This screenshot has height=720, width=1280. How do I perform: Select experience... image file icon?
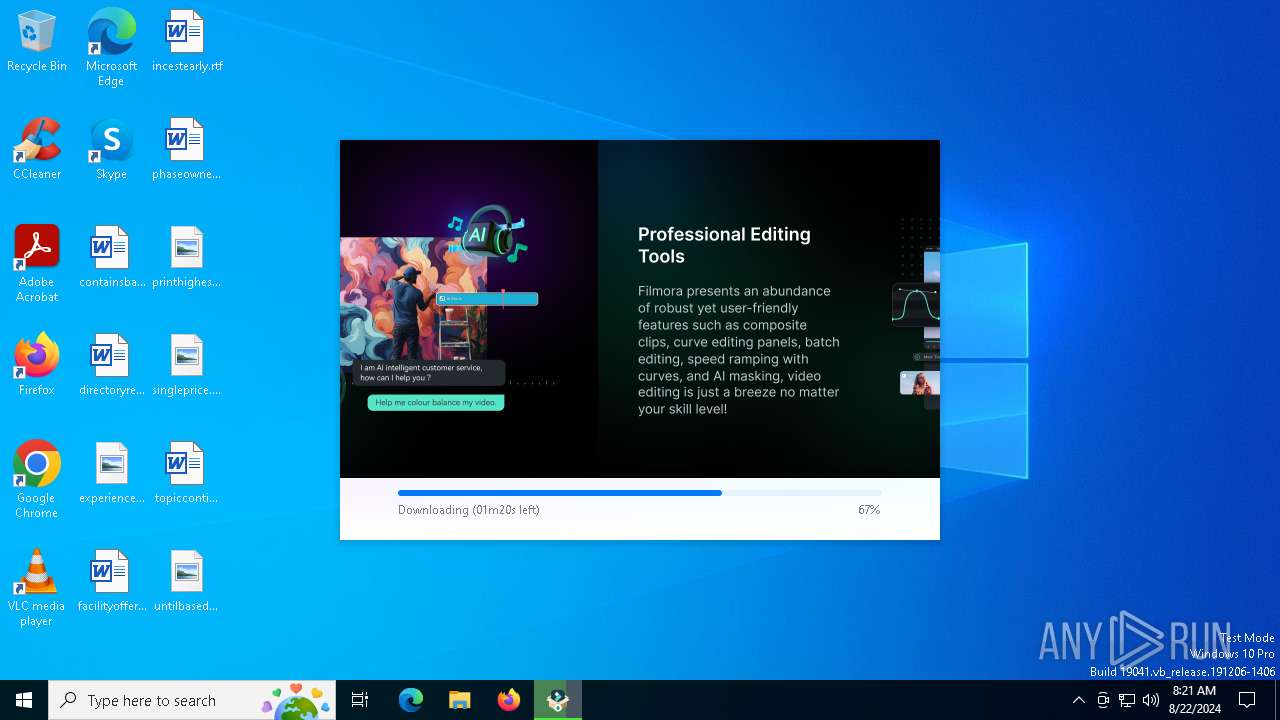[x=111, y=474]
